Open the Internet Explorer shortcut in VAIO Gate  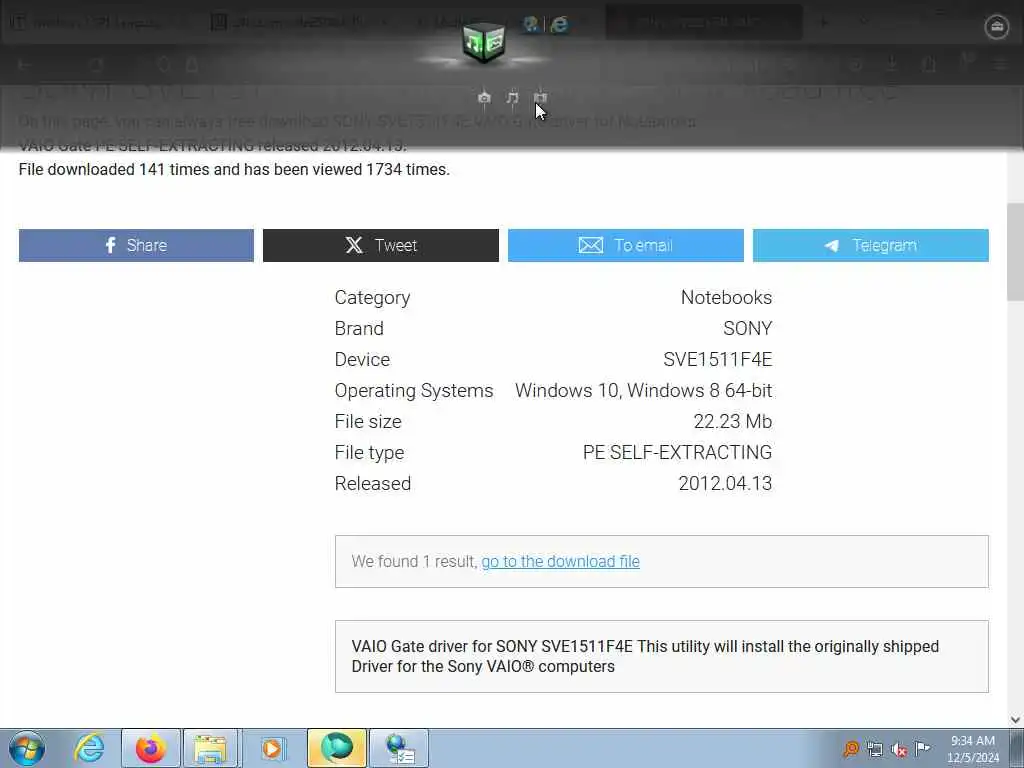(560, 25)
